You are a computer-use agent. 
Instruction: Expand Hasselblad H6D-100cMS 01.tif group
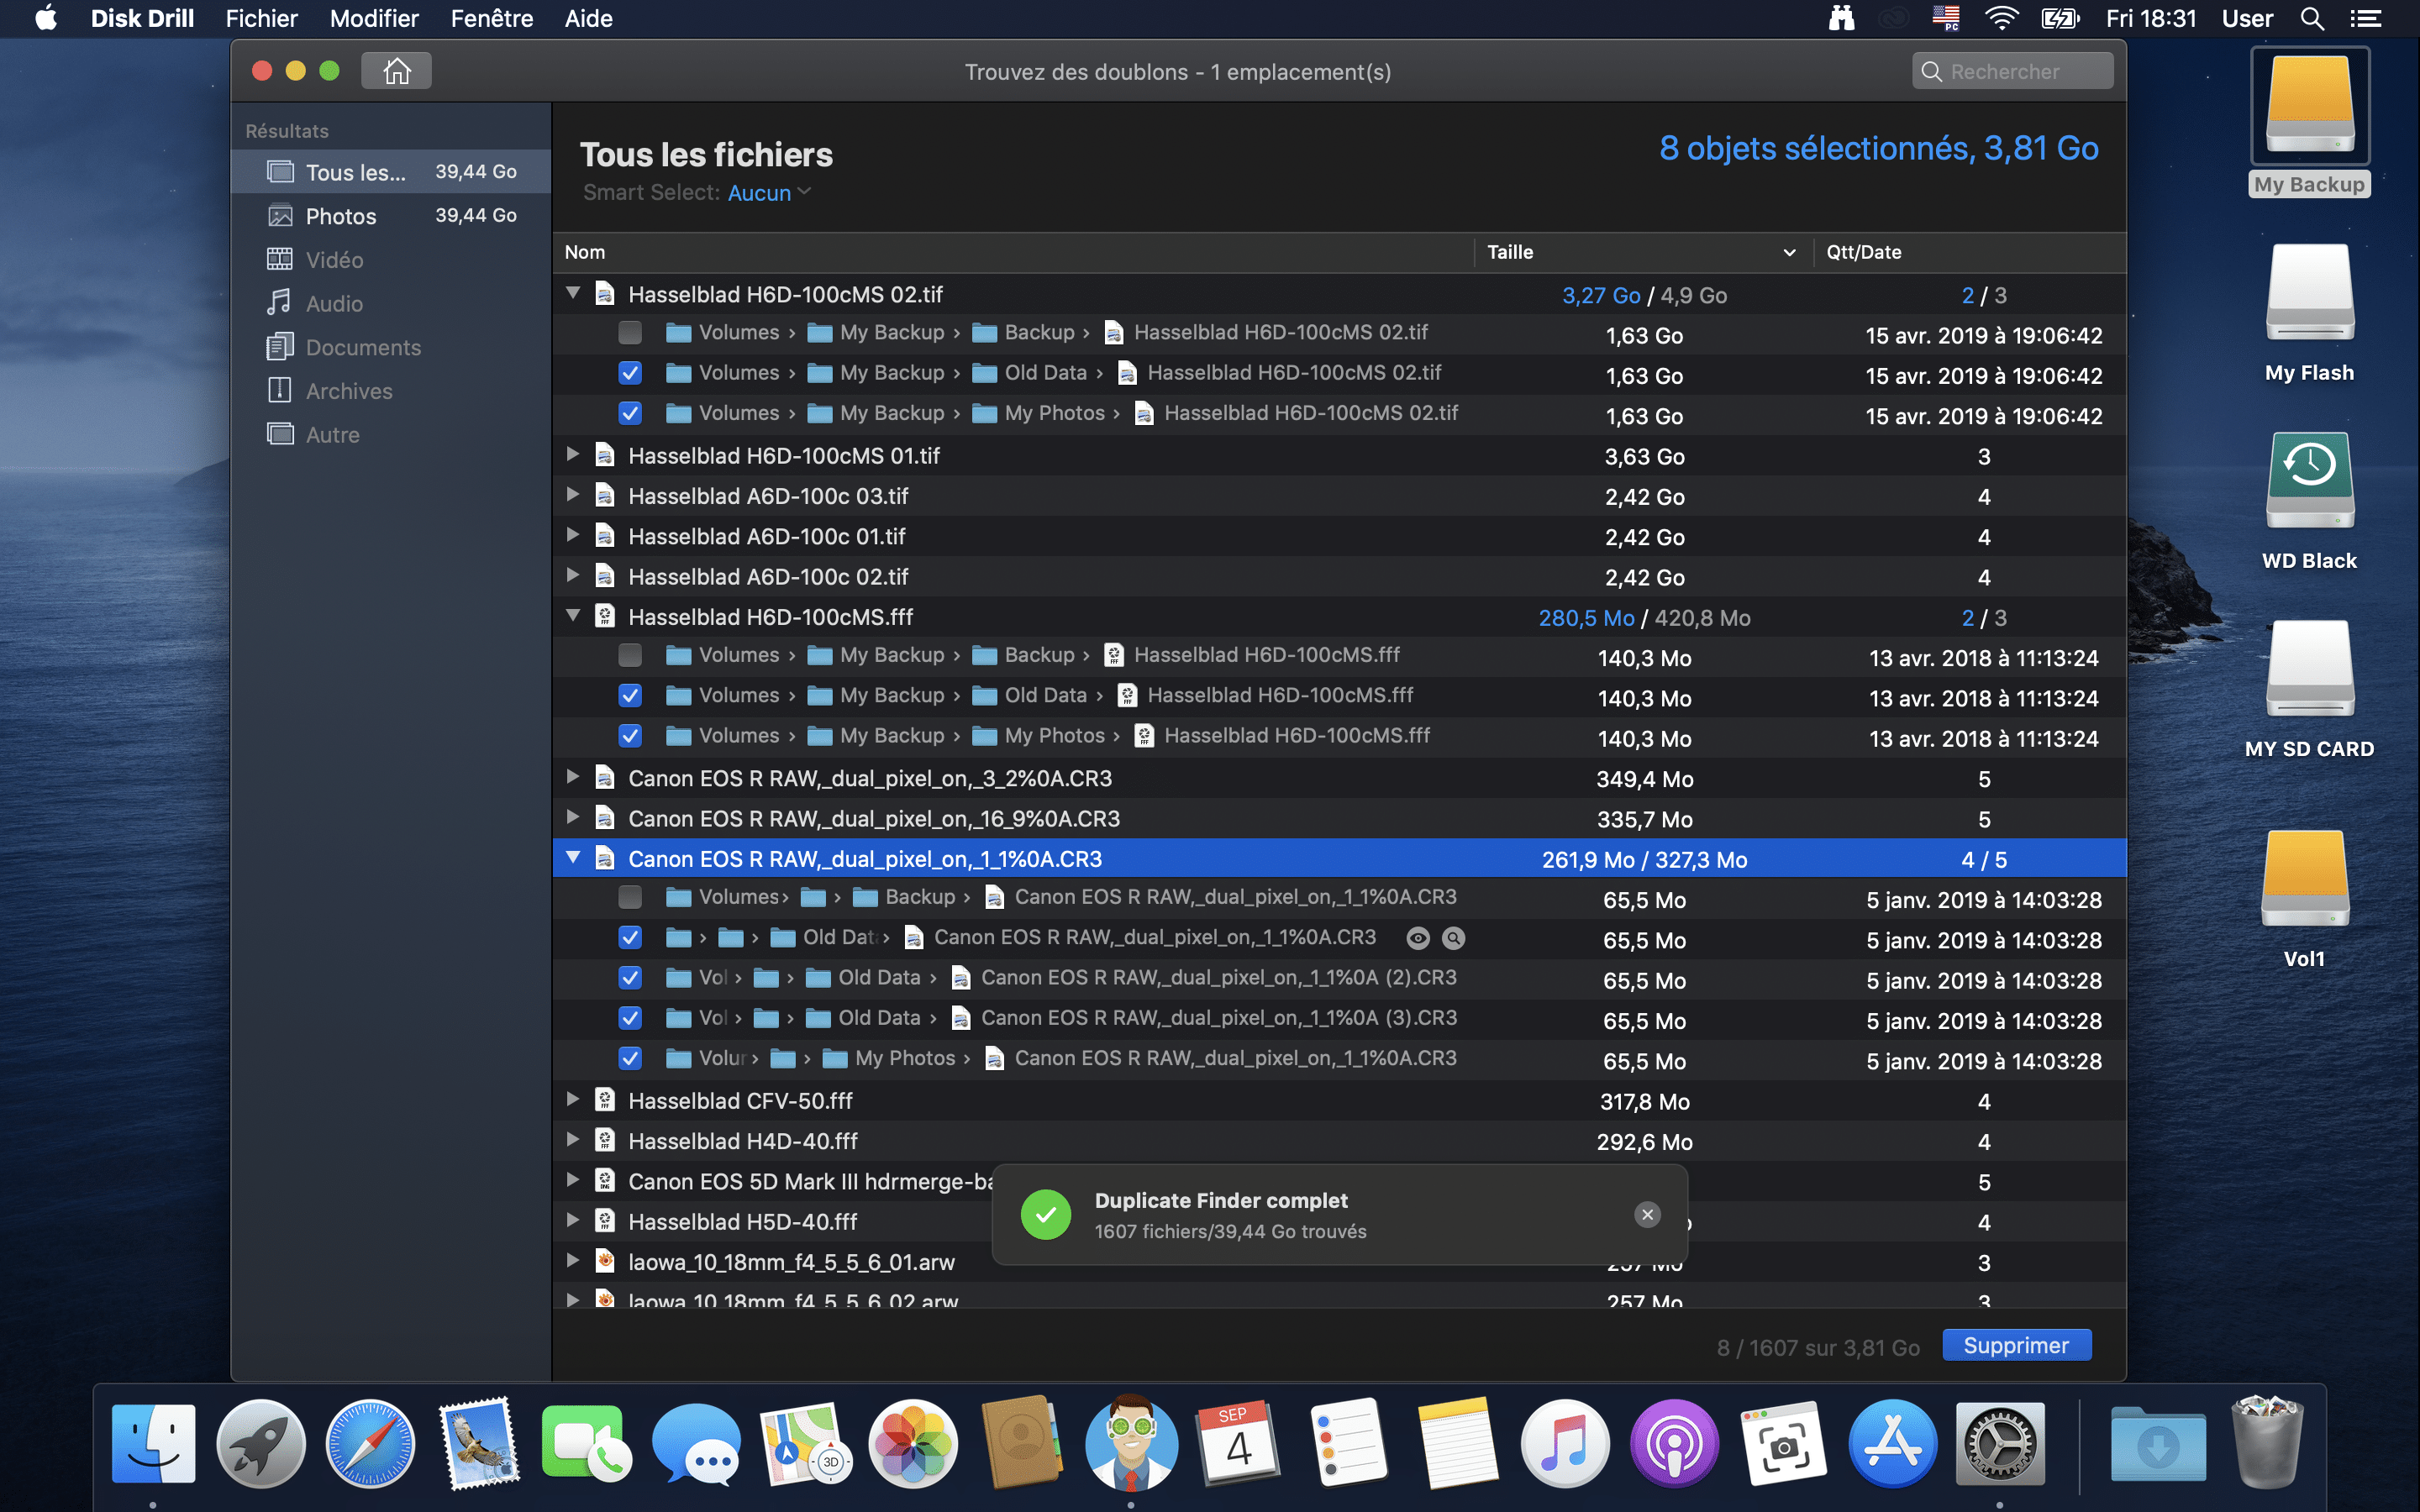click(x=573, y=455)
